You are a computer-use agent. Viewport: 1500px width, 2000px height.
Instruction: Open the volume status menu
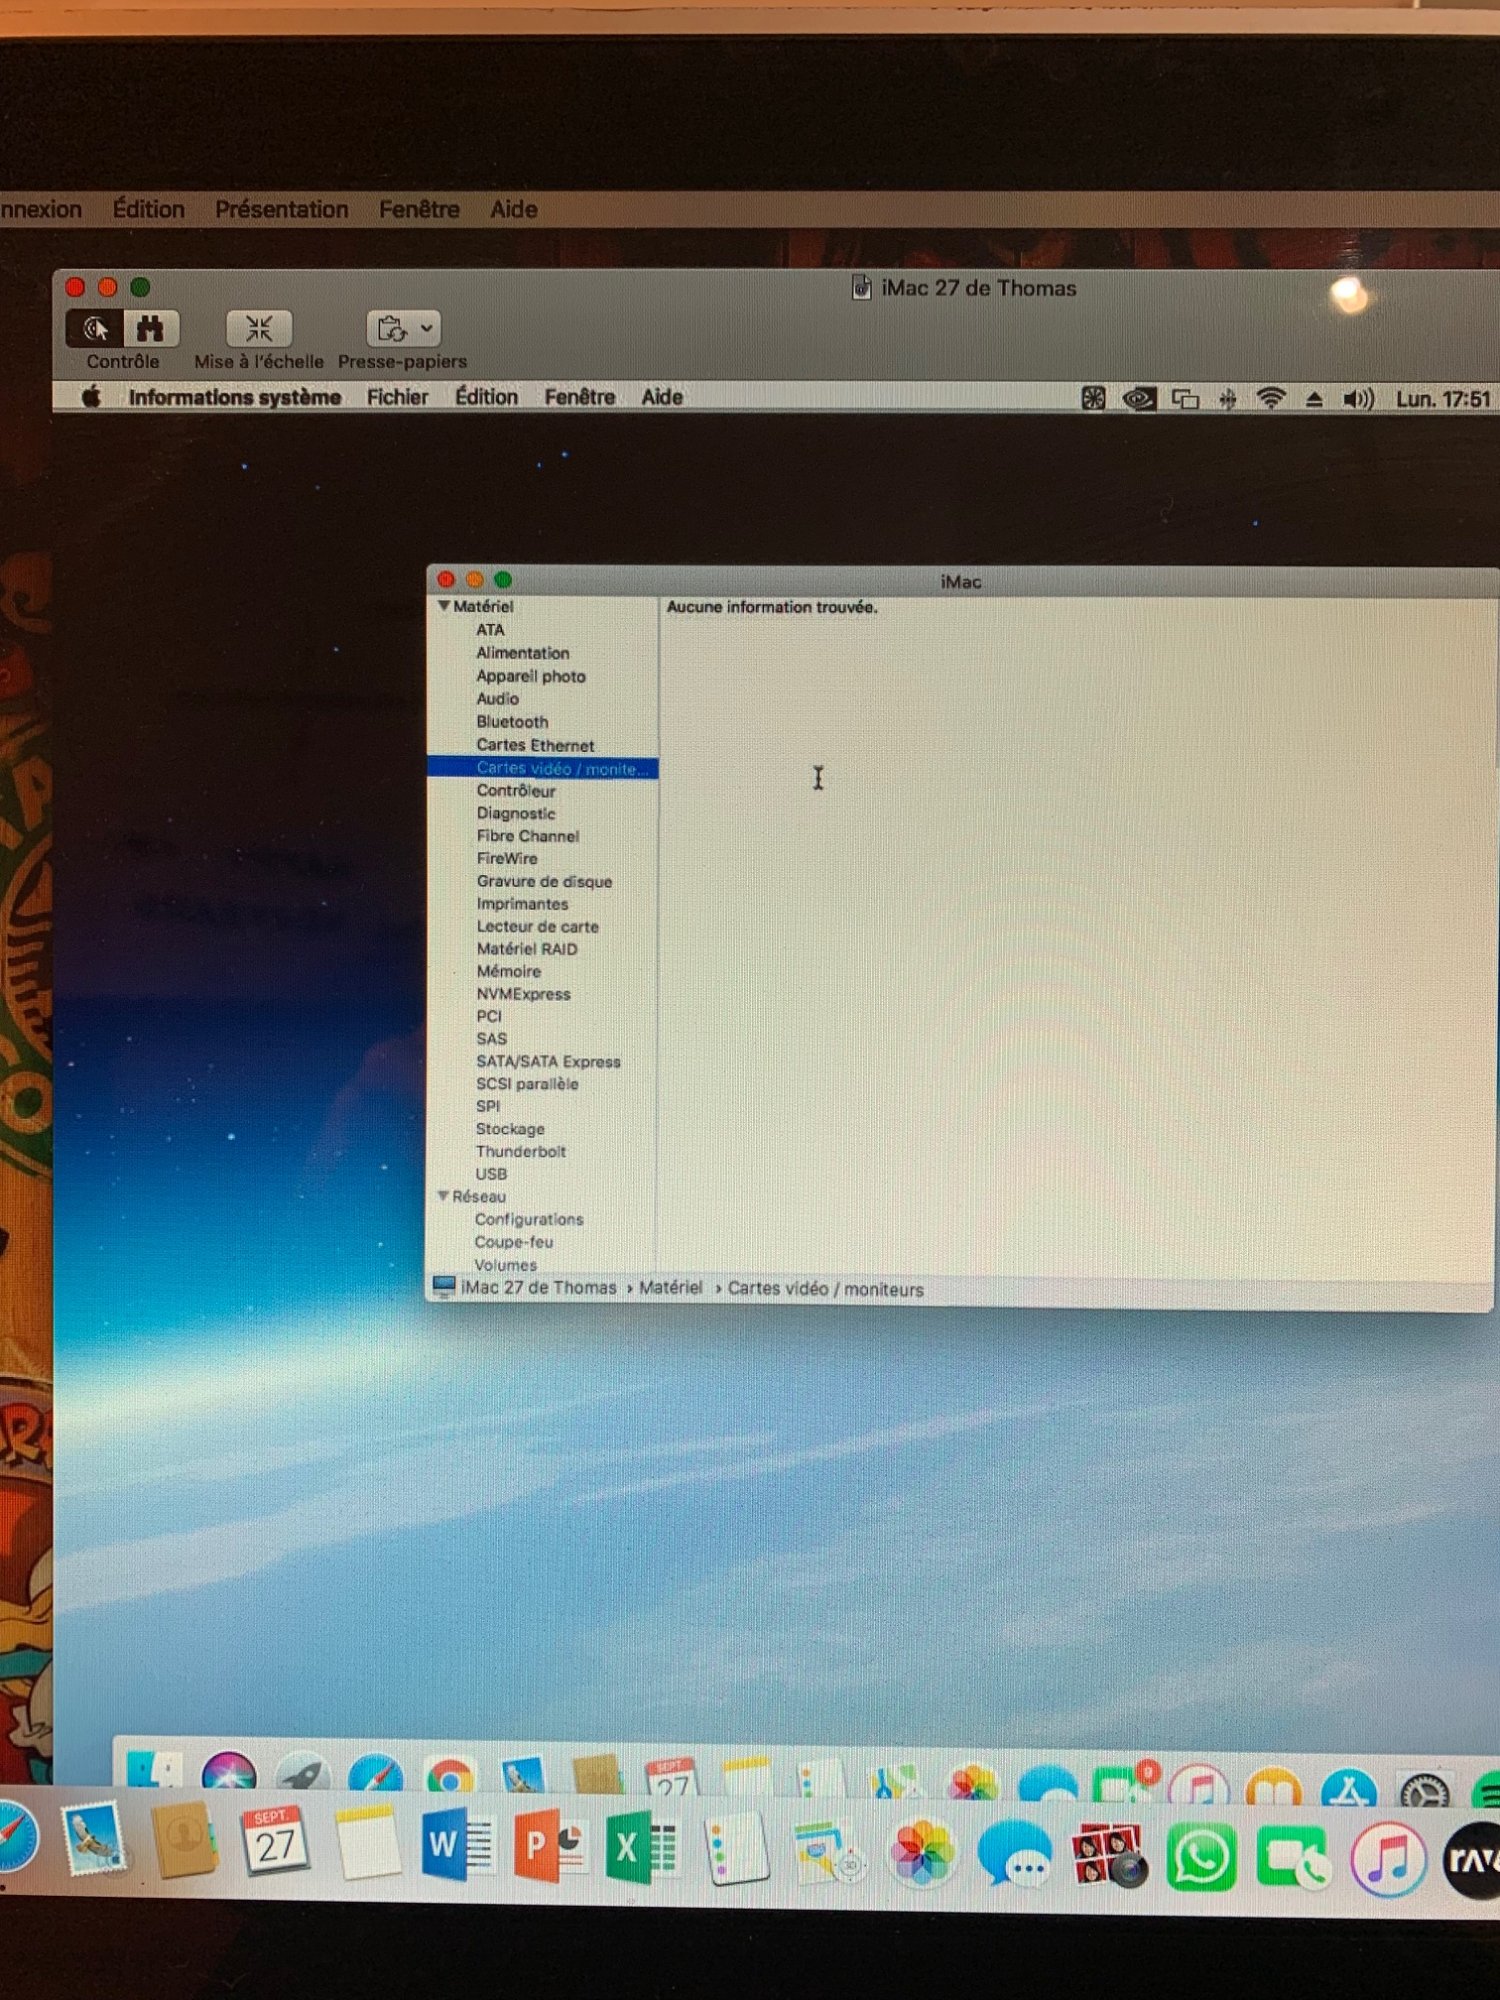pyautogui.click(x=1358, y=399)
